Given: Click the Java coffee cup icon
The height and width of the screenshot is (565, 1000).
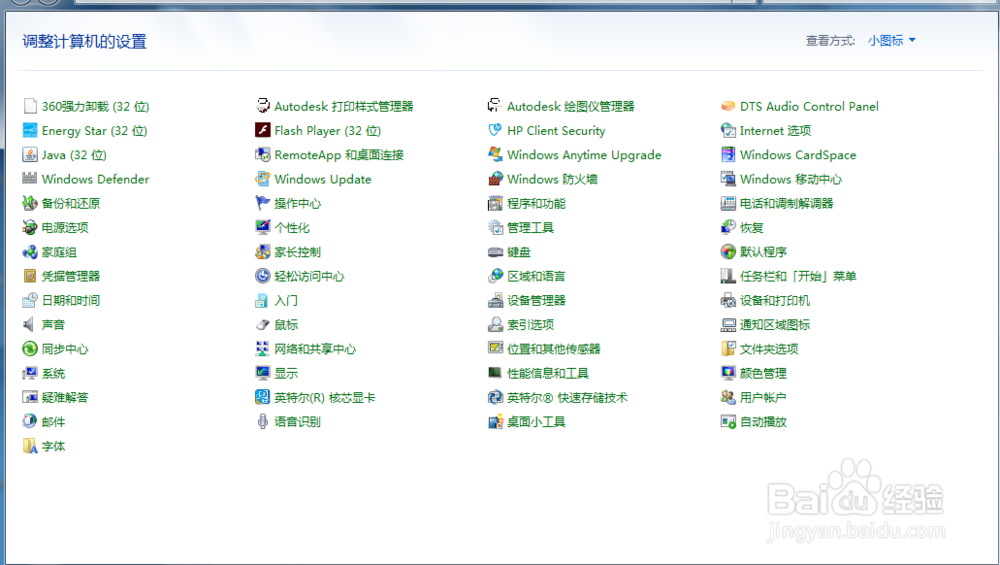Looking at the screenshot, I should (x=29, y=154).
